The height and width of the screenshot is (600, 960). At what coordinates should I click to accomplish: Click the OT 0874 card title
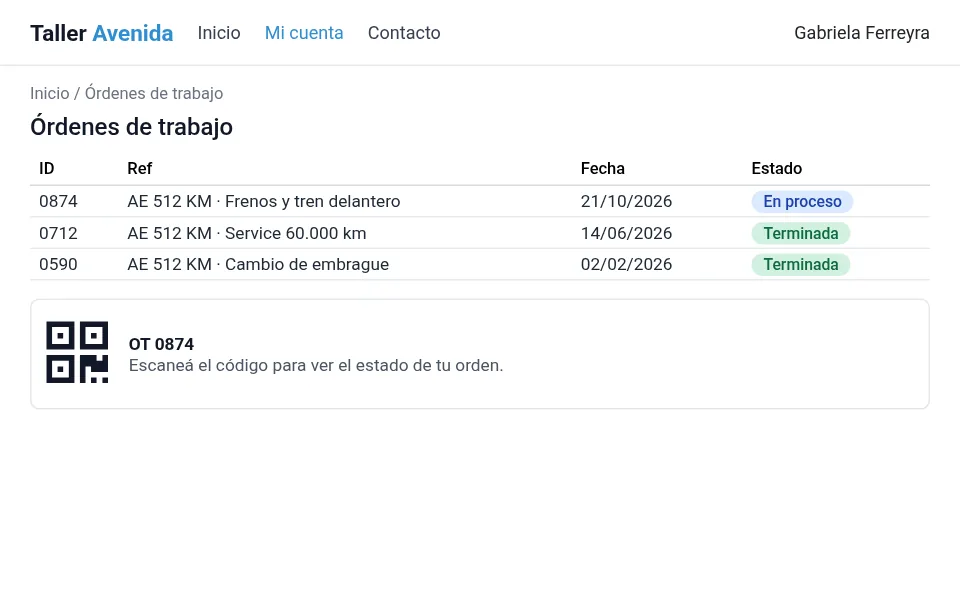click(161, 344)
